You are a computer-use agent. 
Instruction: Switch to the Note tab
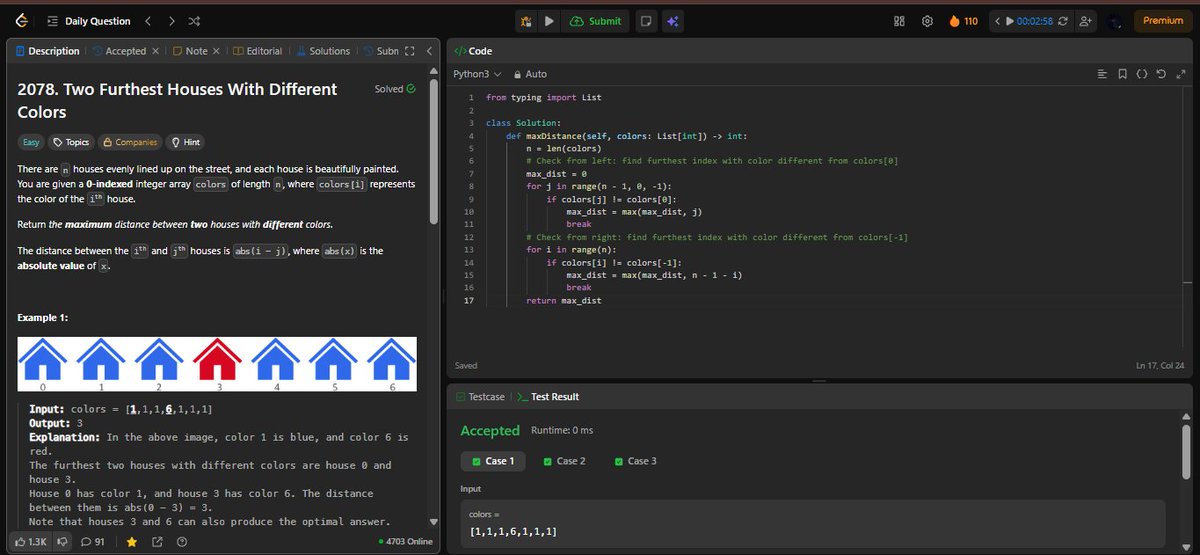(190, 51)
